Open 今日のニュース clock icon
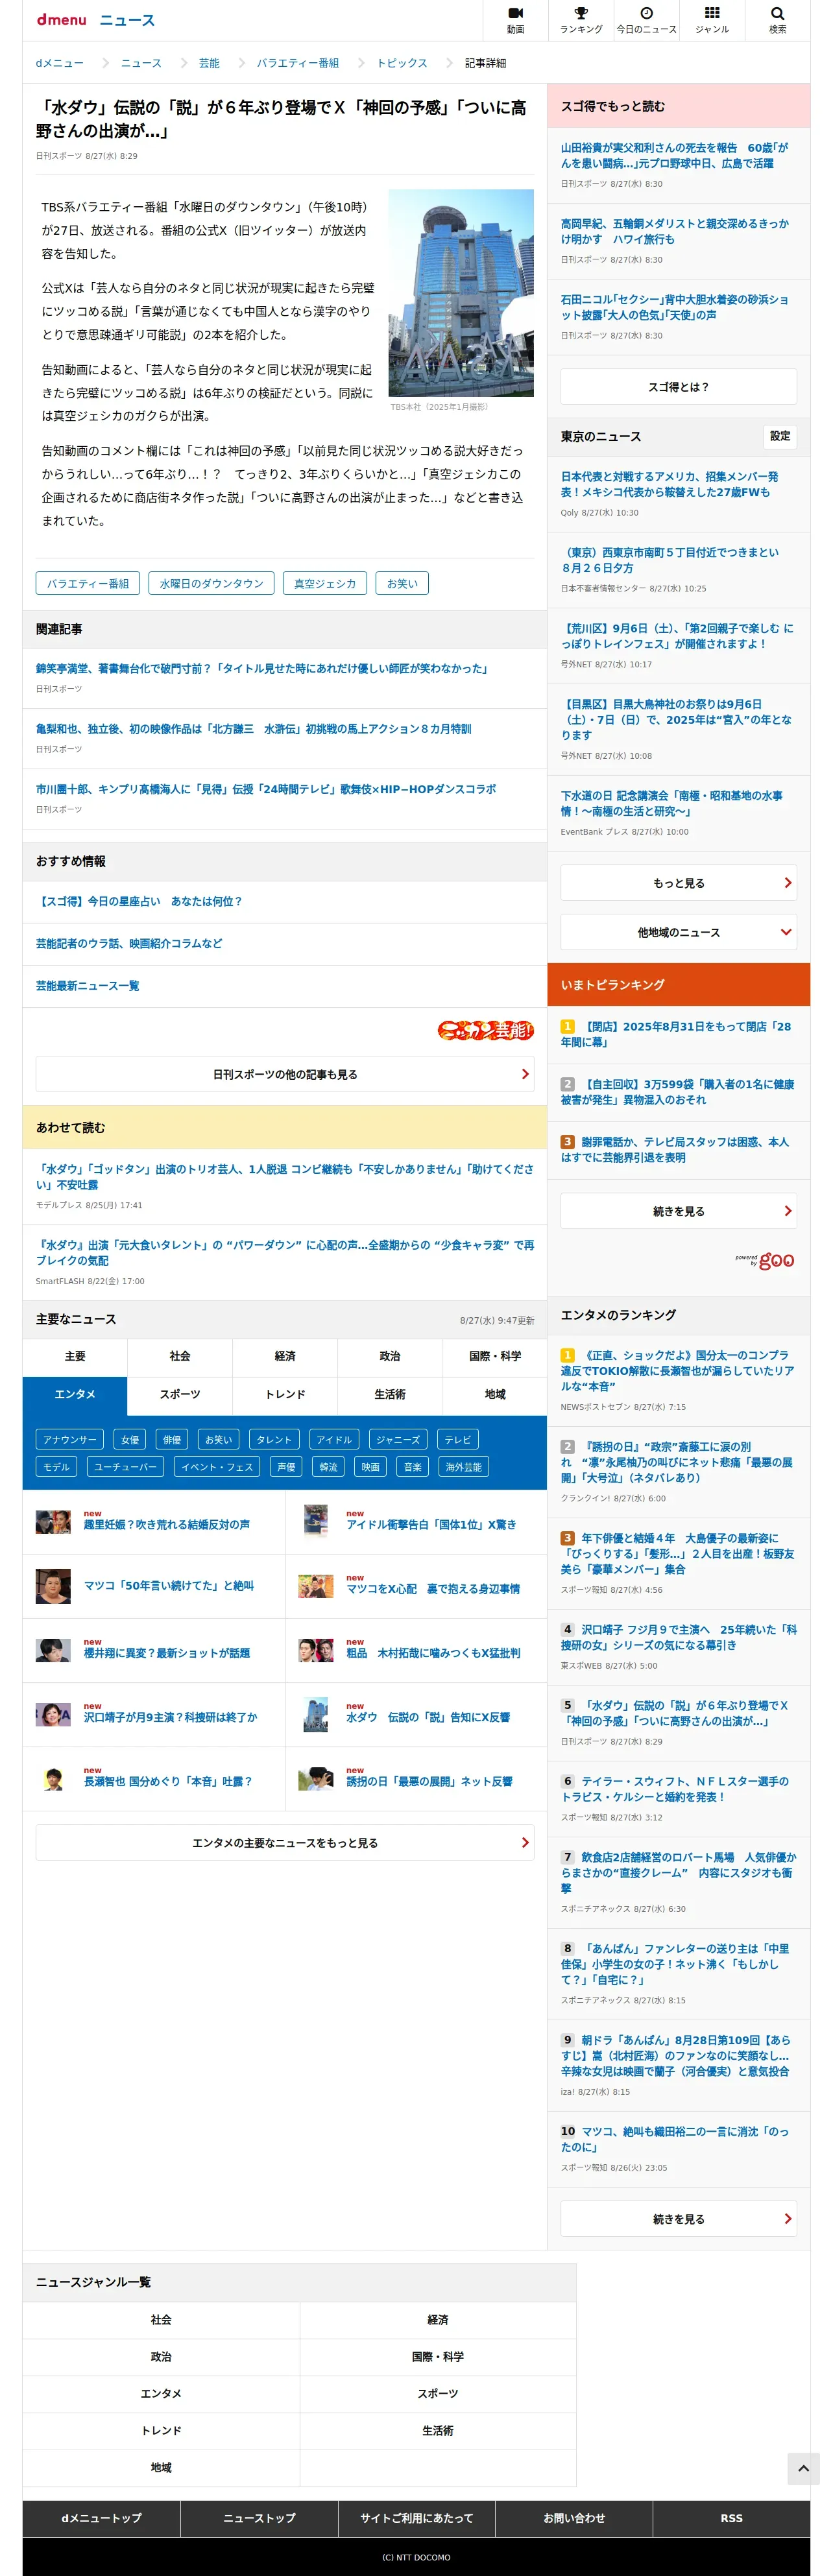This screenshot has height=2576, width=833. click(x=646, y=20)
